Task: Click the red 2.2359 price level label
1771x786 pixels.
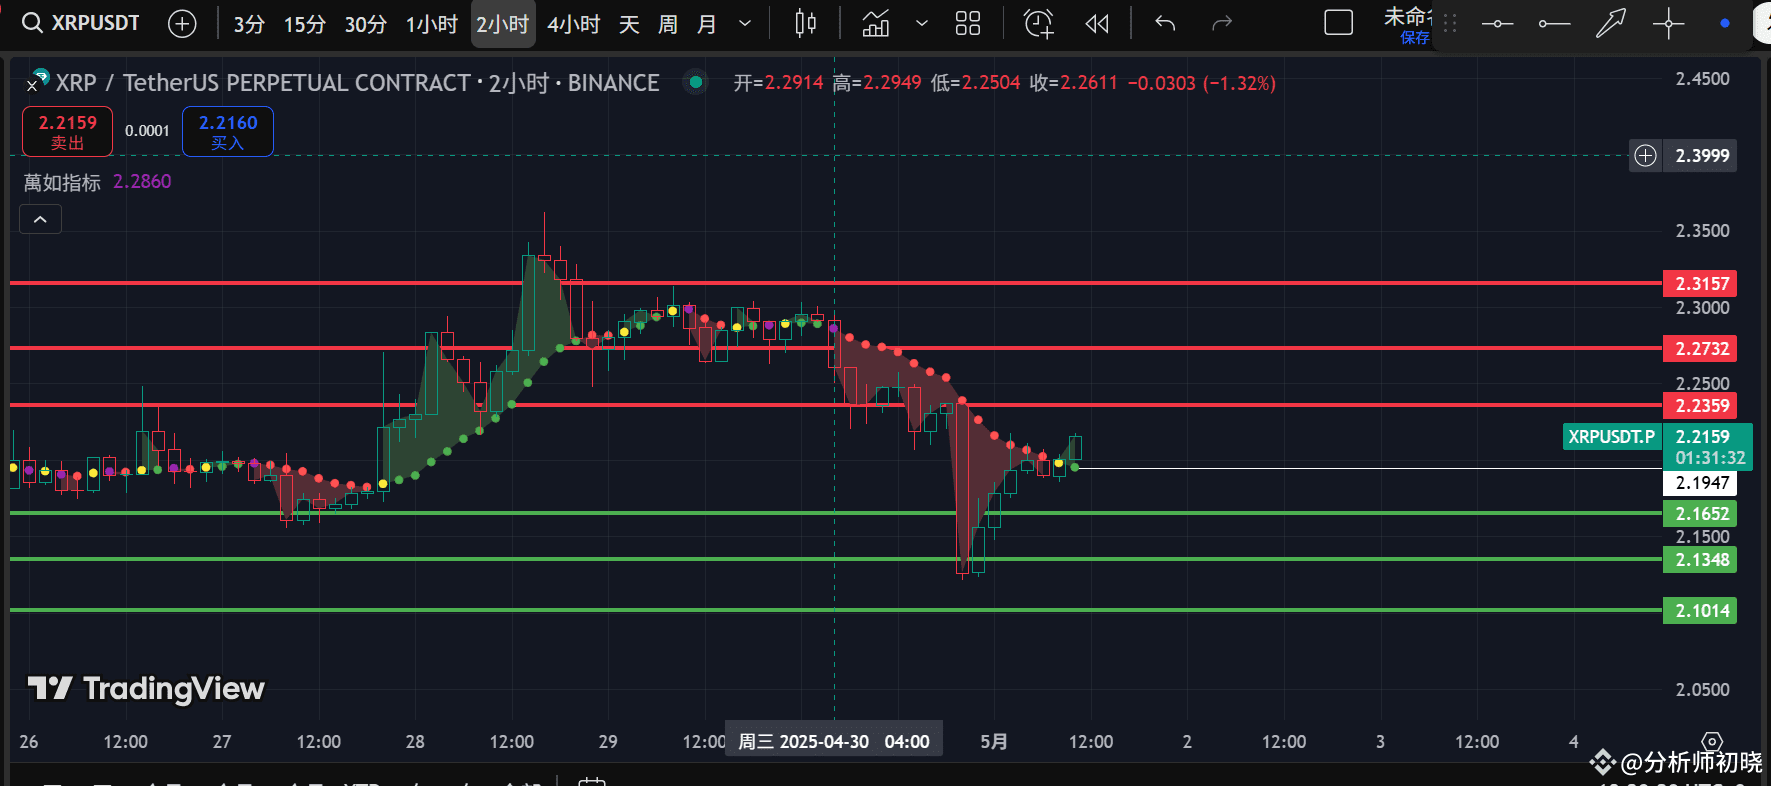Action: (1700, 406)
